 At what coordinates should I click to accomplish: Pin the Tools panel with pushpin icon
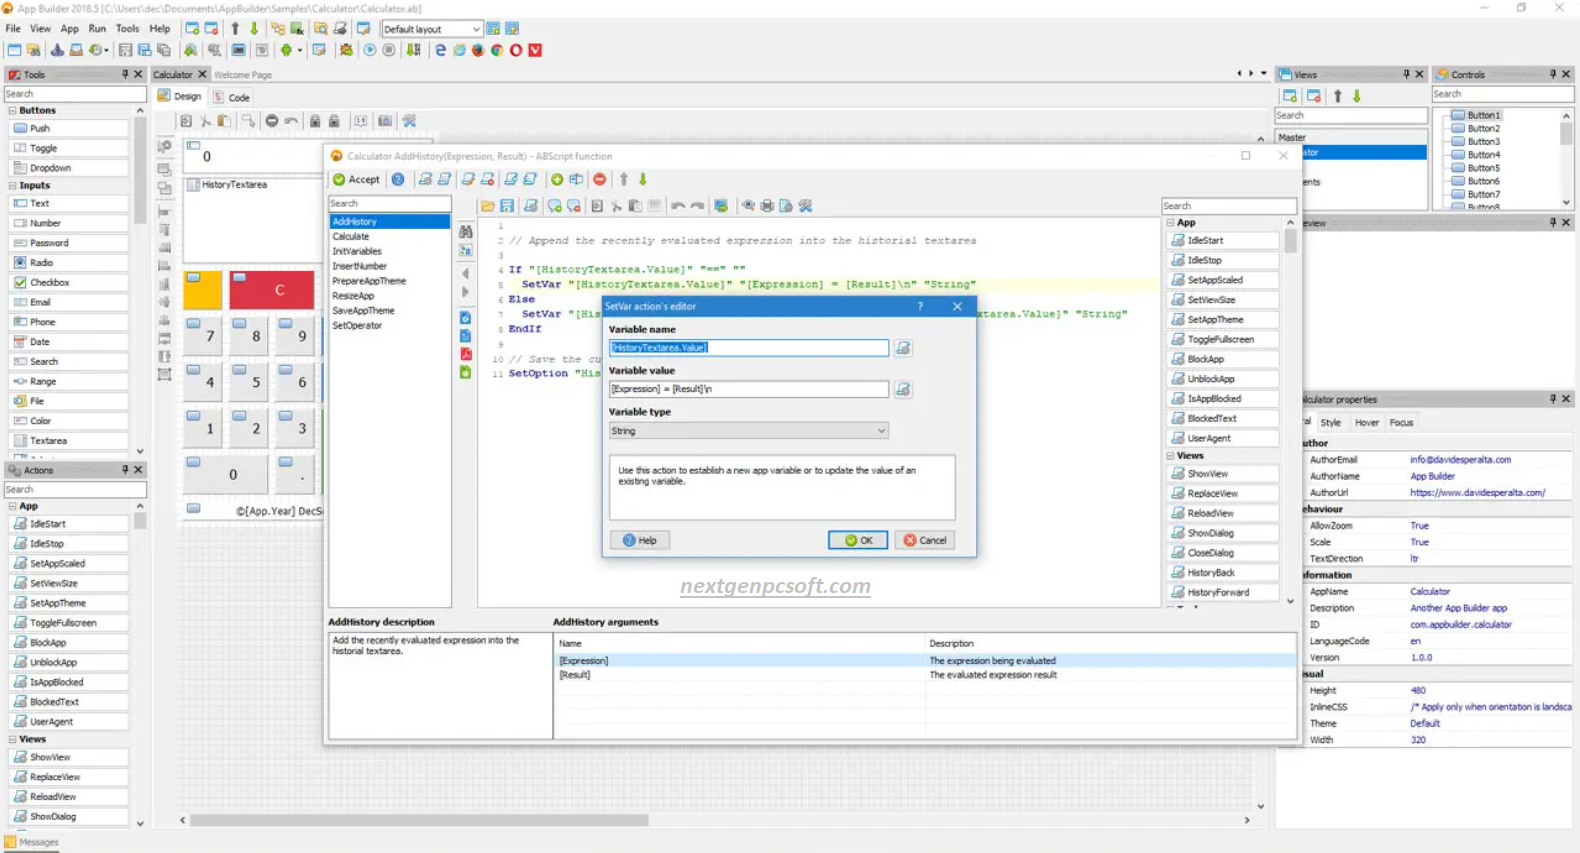pyautogui.click(x=125, y=74)
